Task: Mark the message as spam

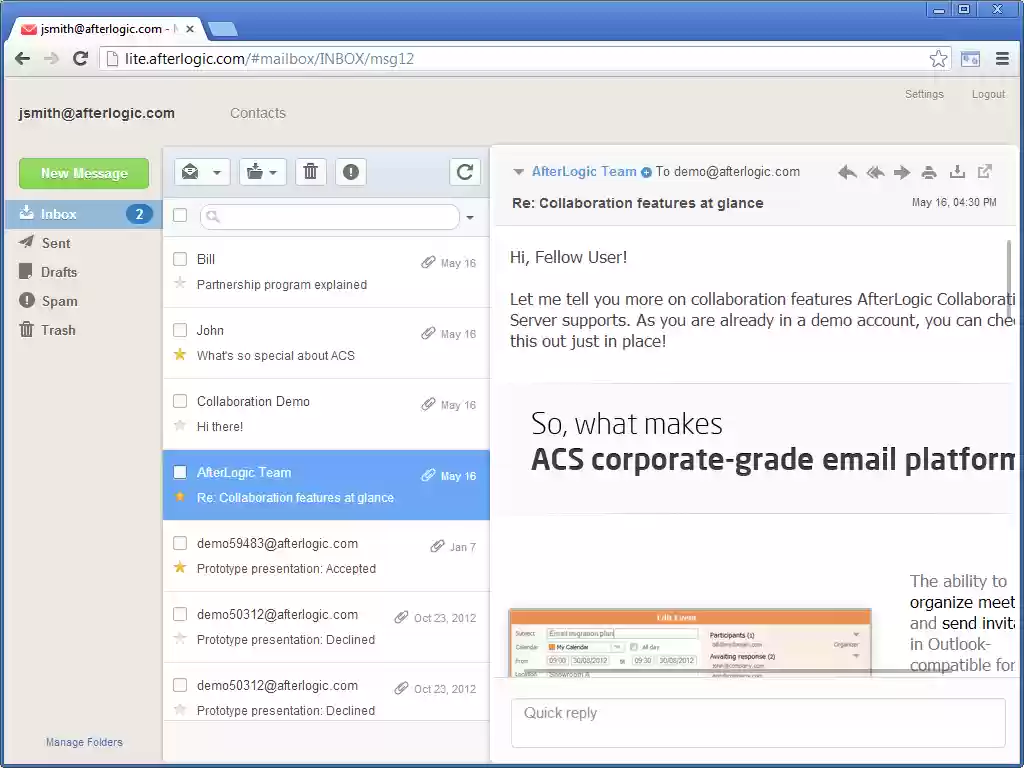Action: pos(350,171)
